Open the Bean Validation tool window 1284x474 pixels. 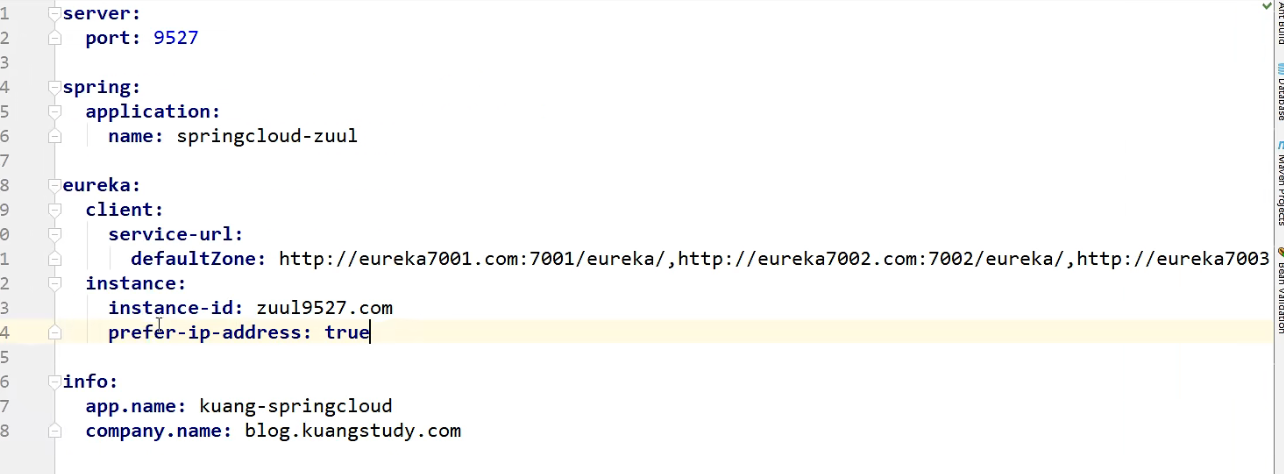pos(1279,288)
